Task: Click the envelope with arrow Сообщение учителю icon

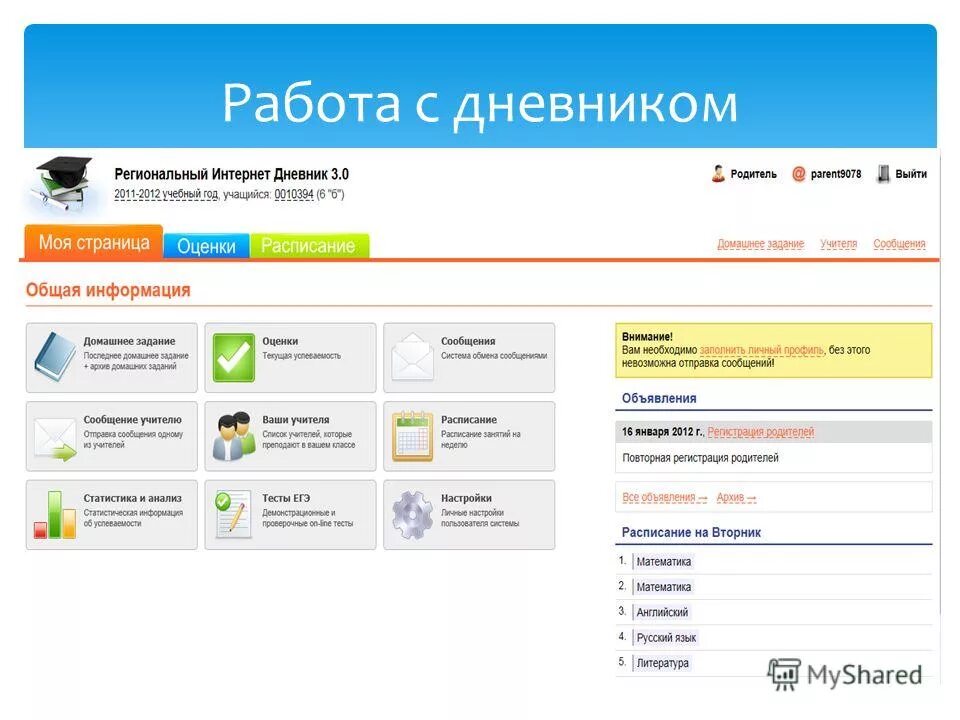Action: 55,438
